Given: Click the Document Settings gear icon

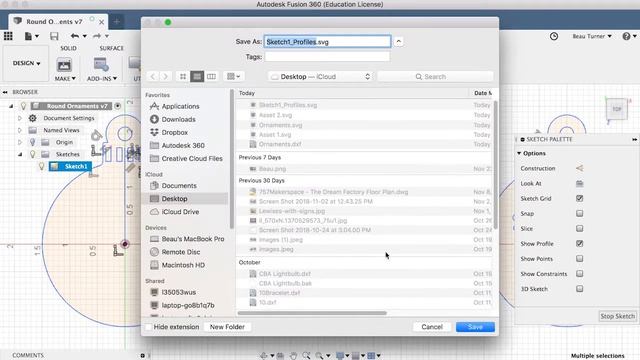Looking at the screenshot, I should (33, 118).
